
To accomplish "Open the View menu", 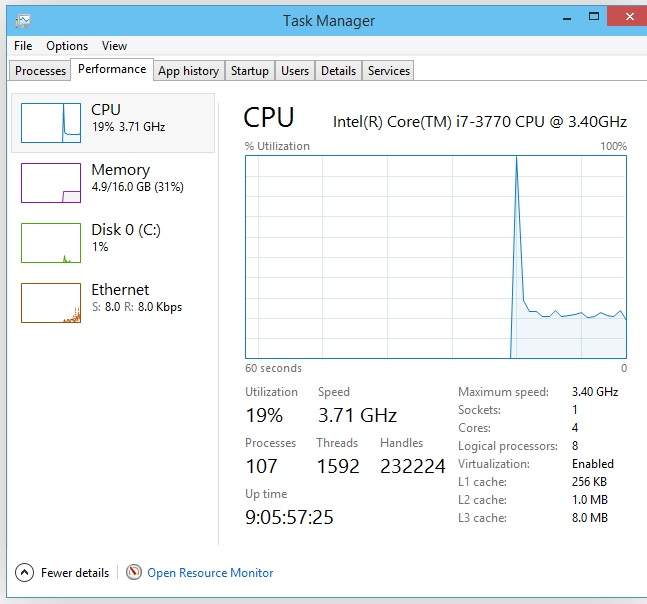I will point(114,46).
